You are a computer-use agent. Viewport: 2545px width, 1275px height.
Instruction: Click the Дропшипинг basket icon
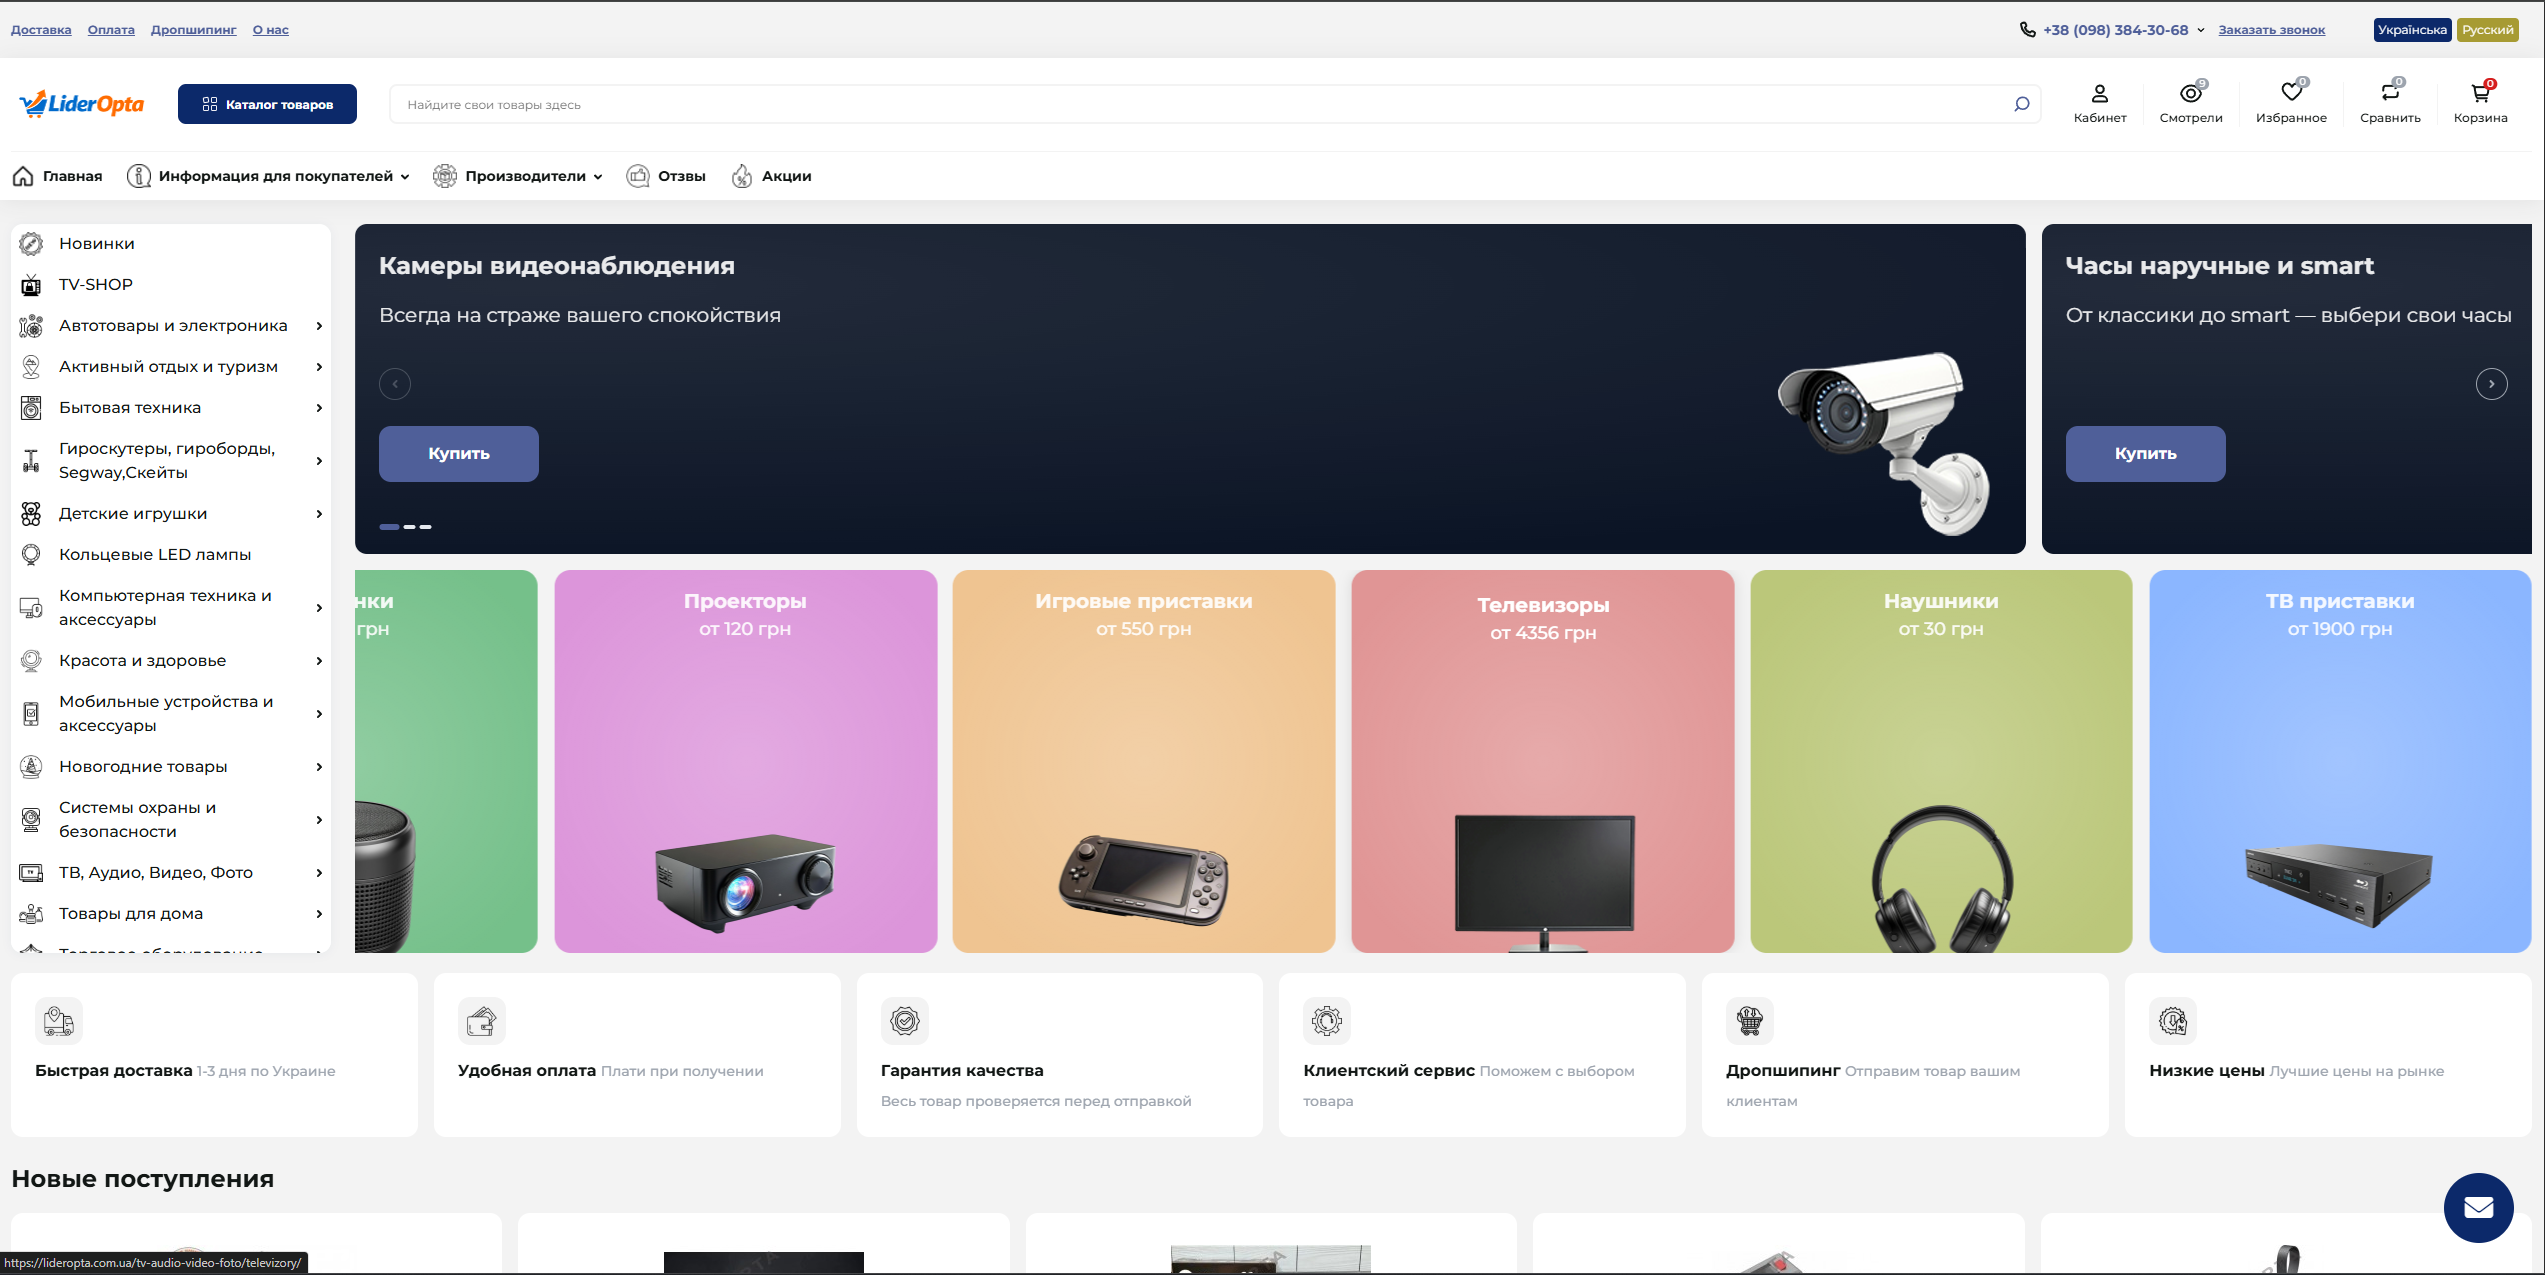[x=1750, y=1021]
